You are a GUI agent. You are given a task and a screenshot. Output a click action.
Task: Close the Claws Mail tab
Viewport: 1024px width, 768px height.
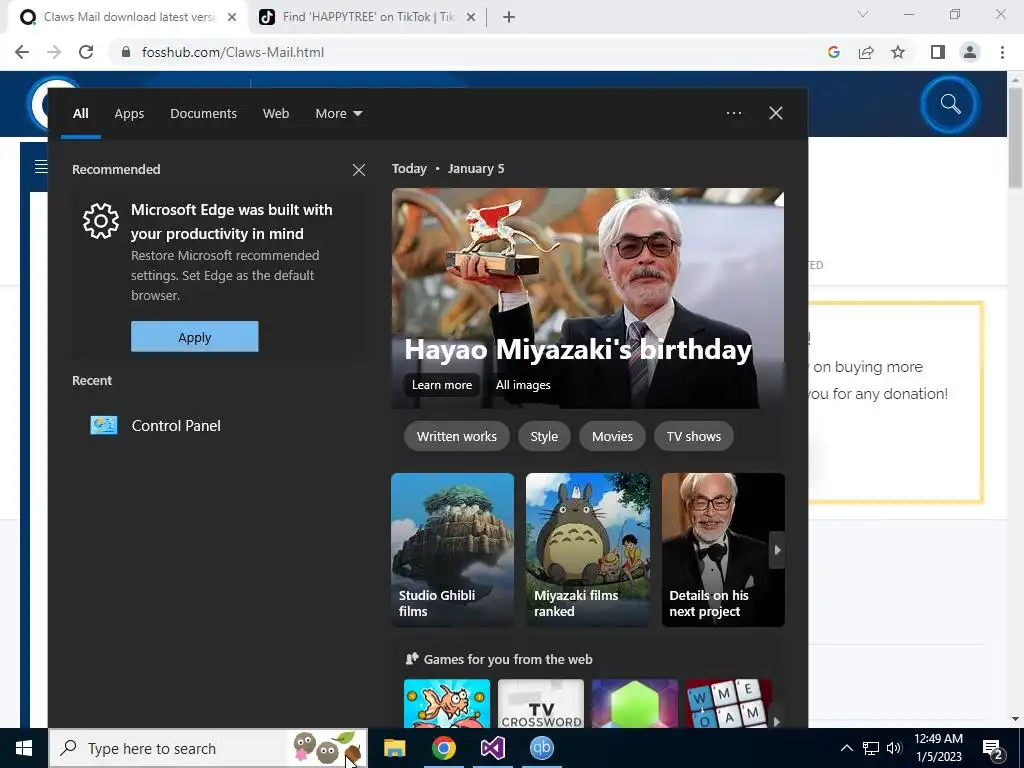click(232, 17)
